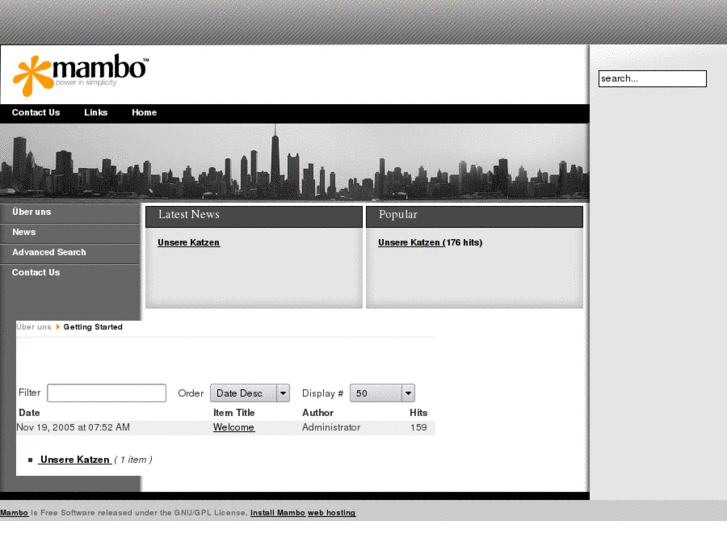Click the Author column header

pos(318,413)
